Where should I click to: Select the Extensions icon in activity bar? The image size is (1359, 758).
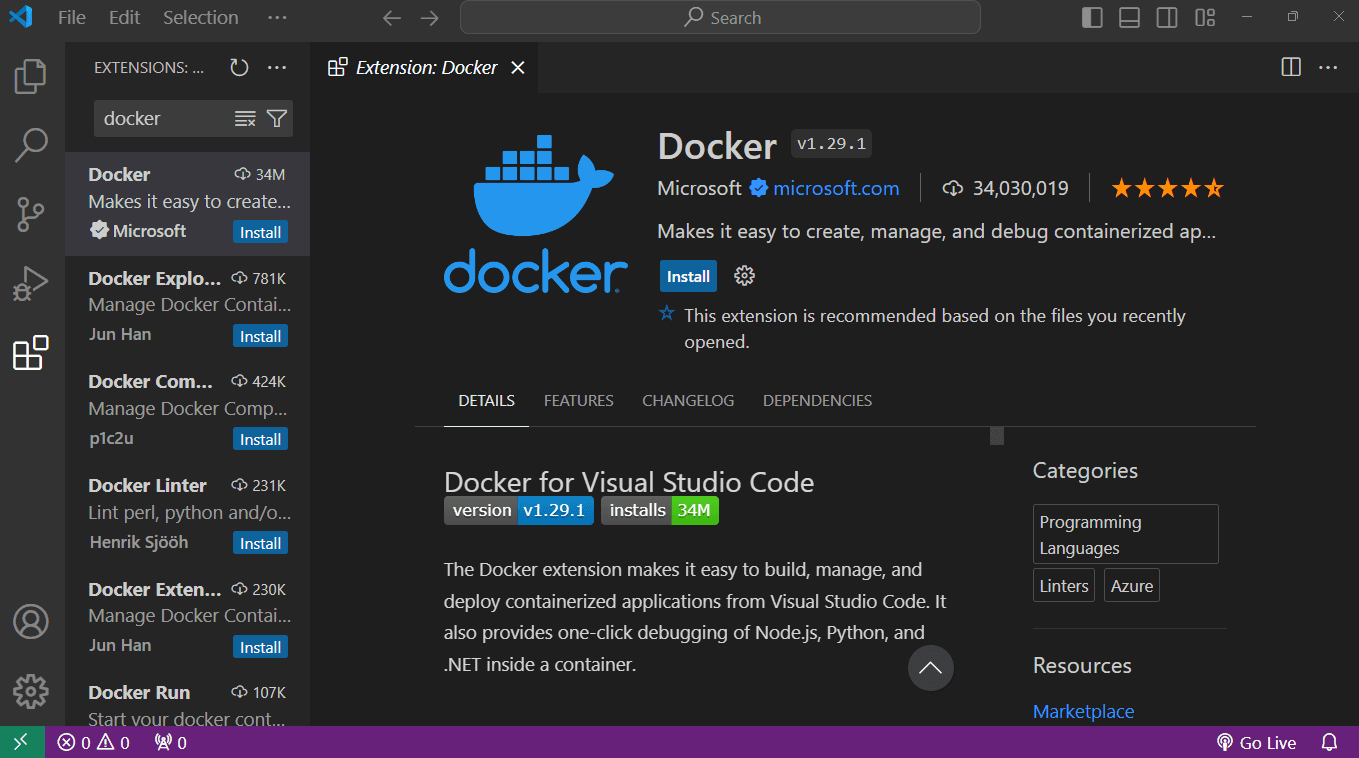point(30,352)
